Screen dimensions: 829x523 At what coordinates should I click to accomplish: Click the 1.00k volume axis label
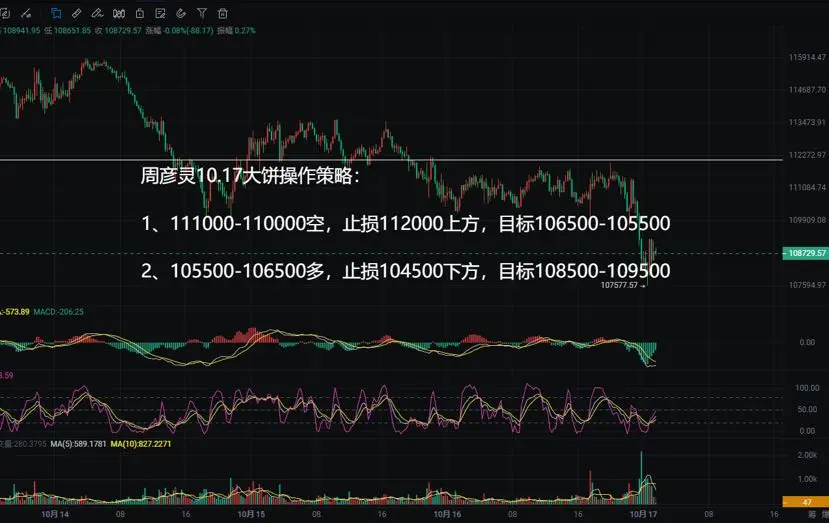coord(807,479)
